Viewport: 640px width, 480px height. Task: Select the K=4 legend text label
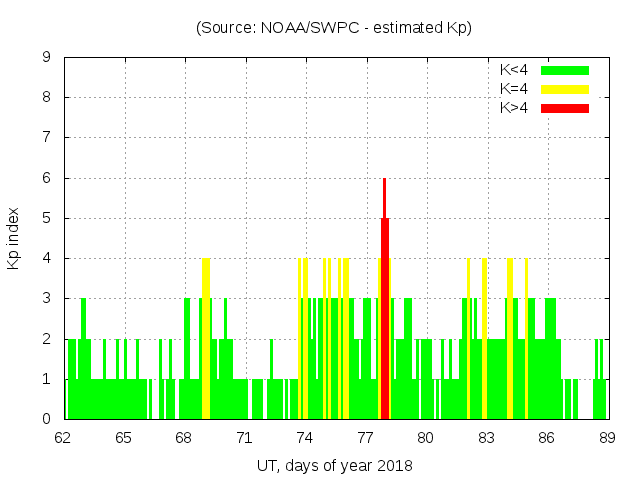click(514, 89)
